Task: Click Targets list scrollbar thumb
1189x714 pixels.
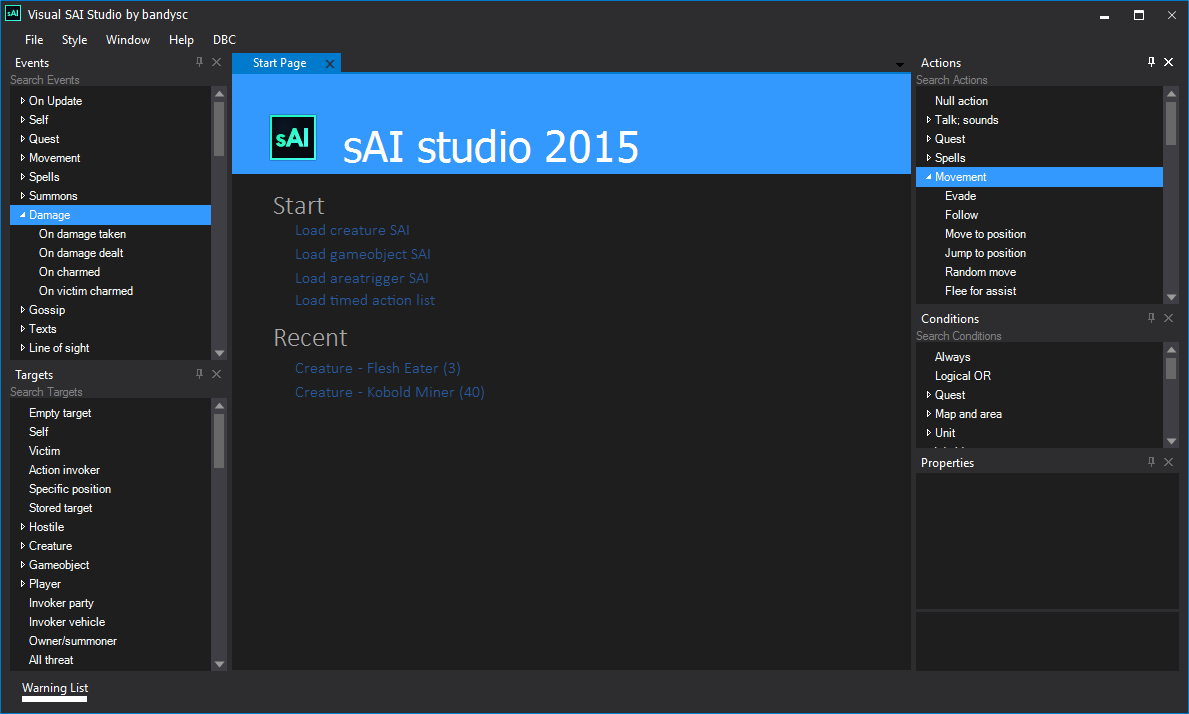Action: coord(219,440)
